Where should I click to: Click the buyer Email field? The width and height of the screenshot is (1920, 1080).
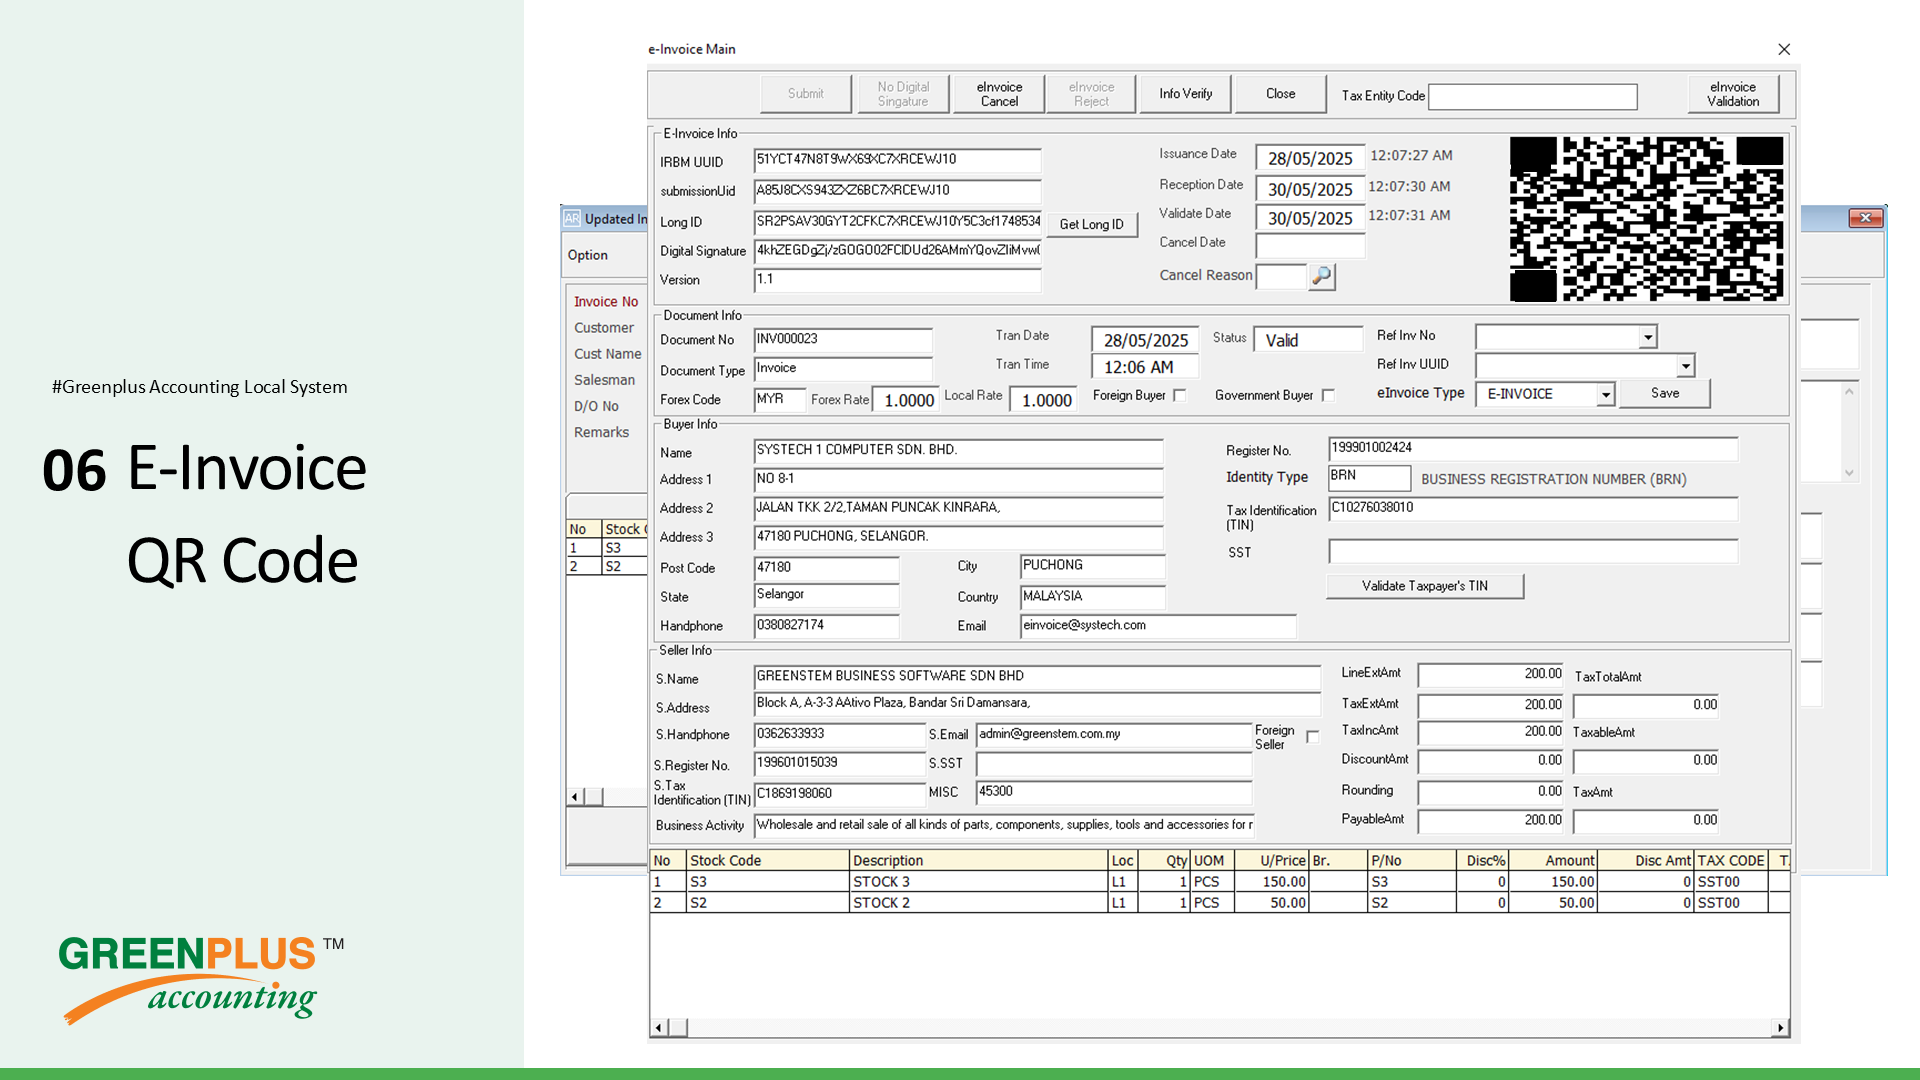(x=1158, y=626)
